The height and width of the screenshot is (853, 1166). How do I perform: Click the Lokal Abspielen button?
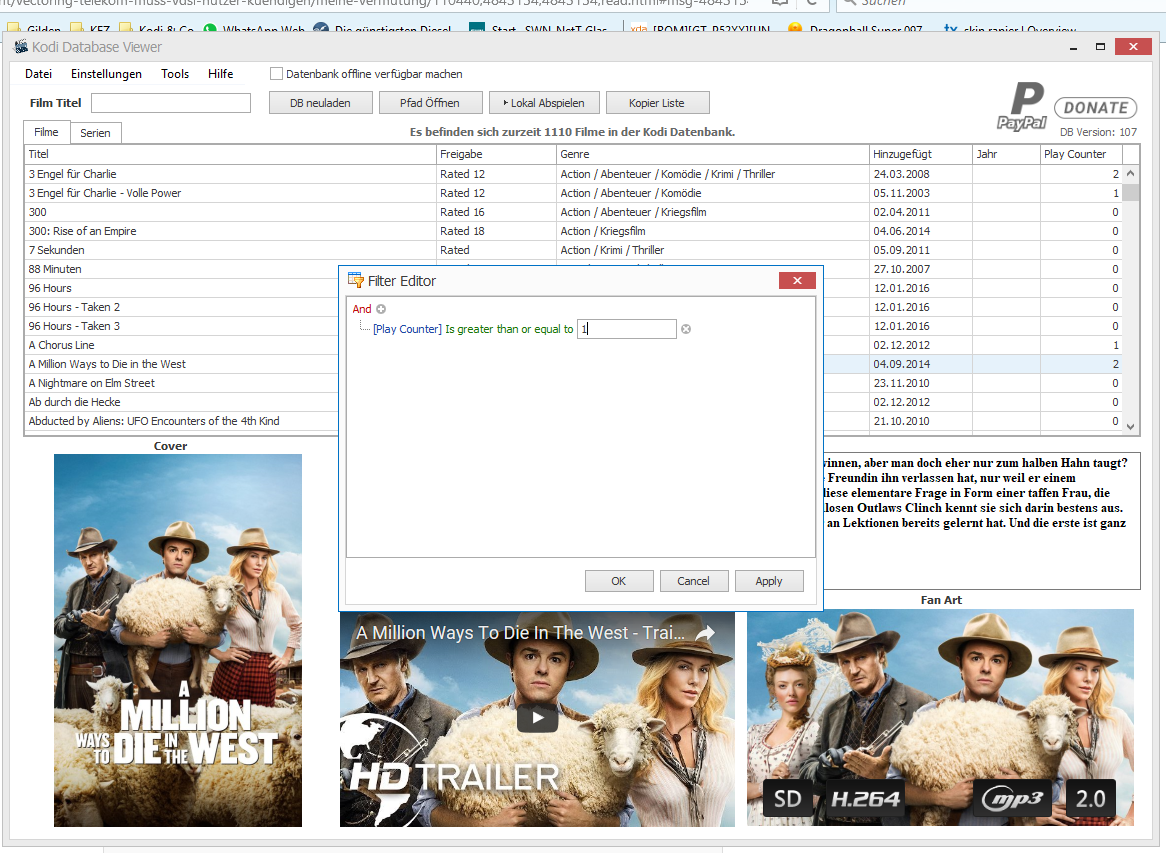tap(544, 103)
